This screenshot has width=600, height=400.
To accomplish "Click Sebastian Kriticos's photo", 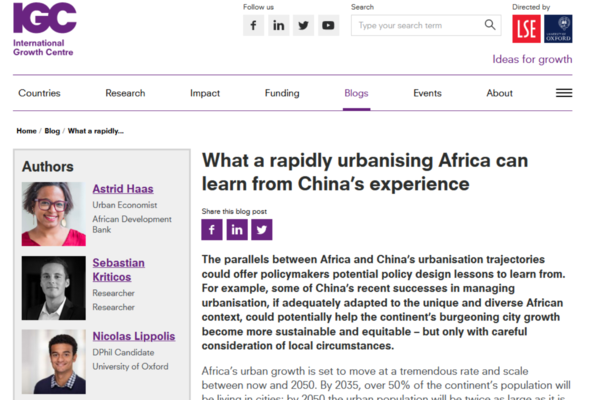I will point(54,288).
